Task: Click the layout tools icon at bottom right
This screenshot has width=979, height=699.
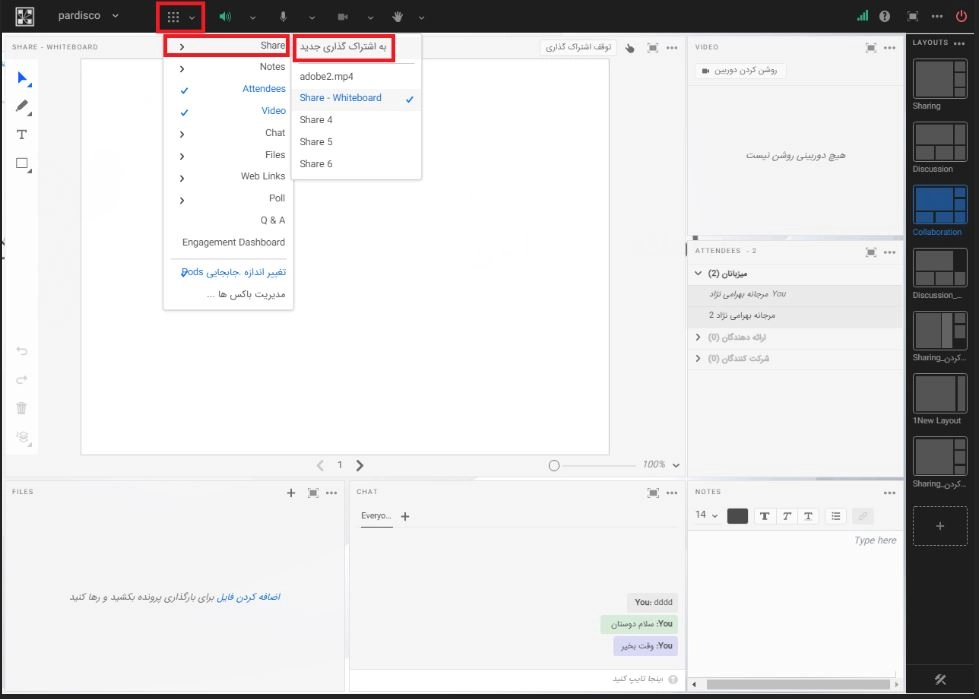Action: pos(940,680)
